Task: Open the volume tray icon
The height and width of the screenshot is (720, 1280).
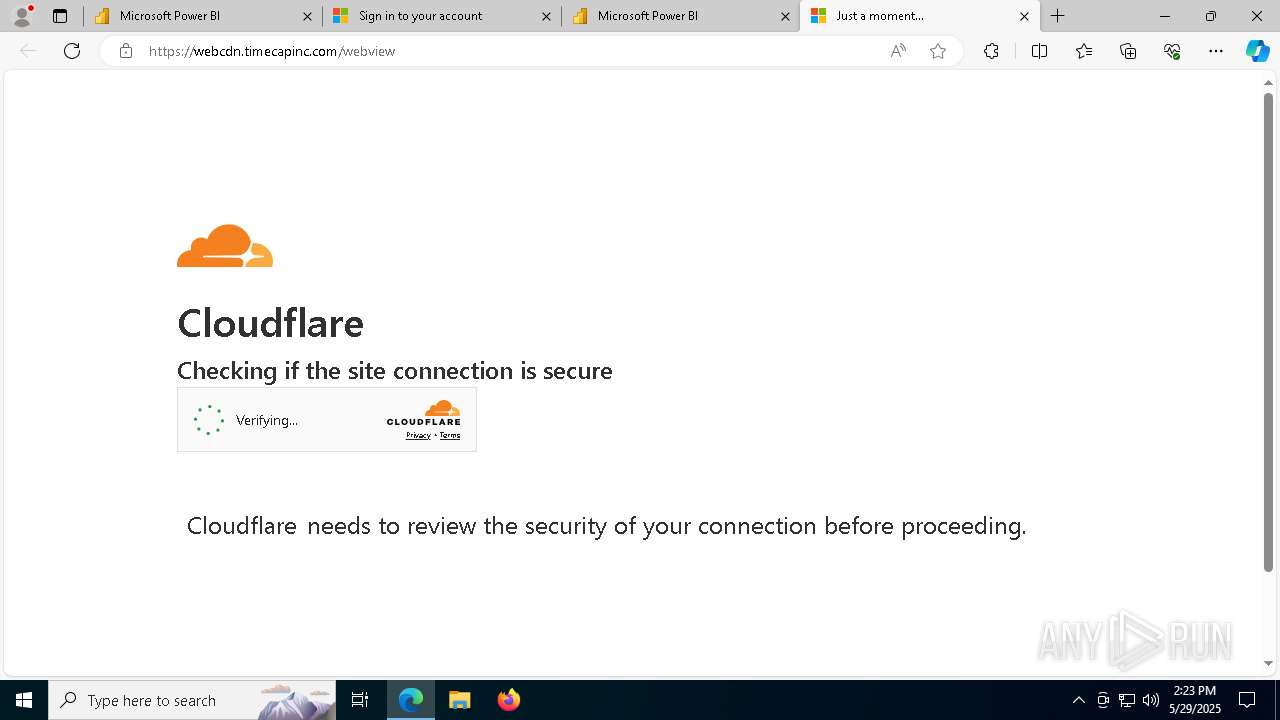Action: click(x=1151, y=700)
